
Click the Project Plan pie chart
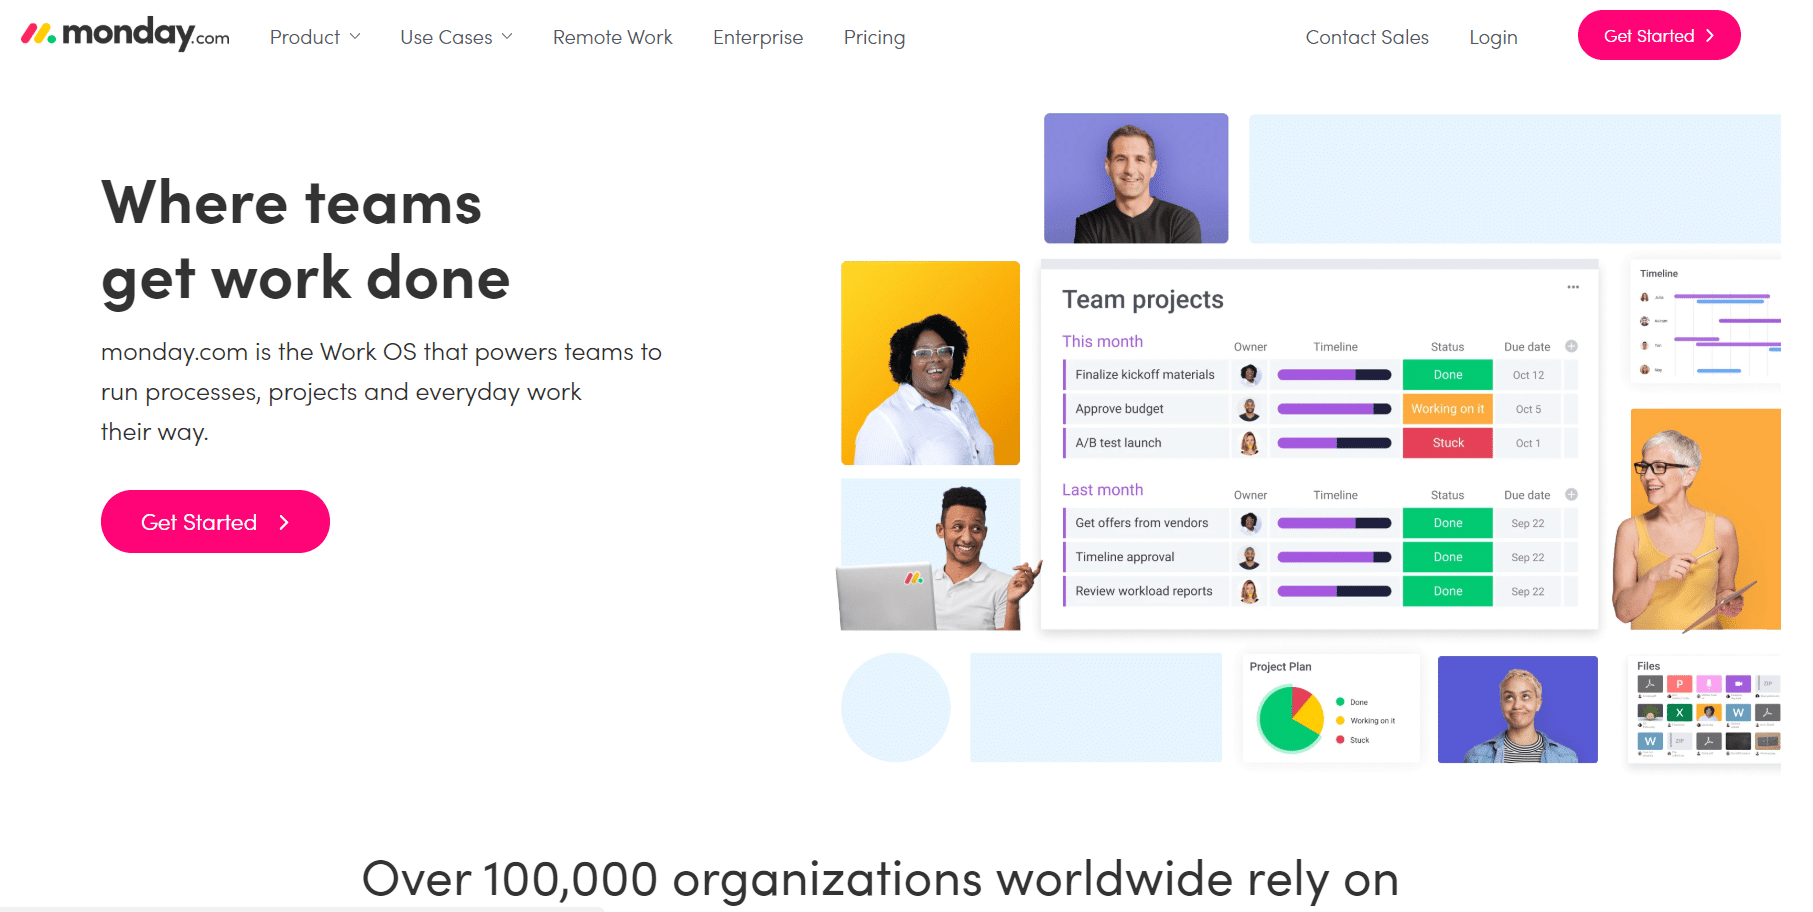(1290, 718)
